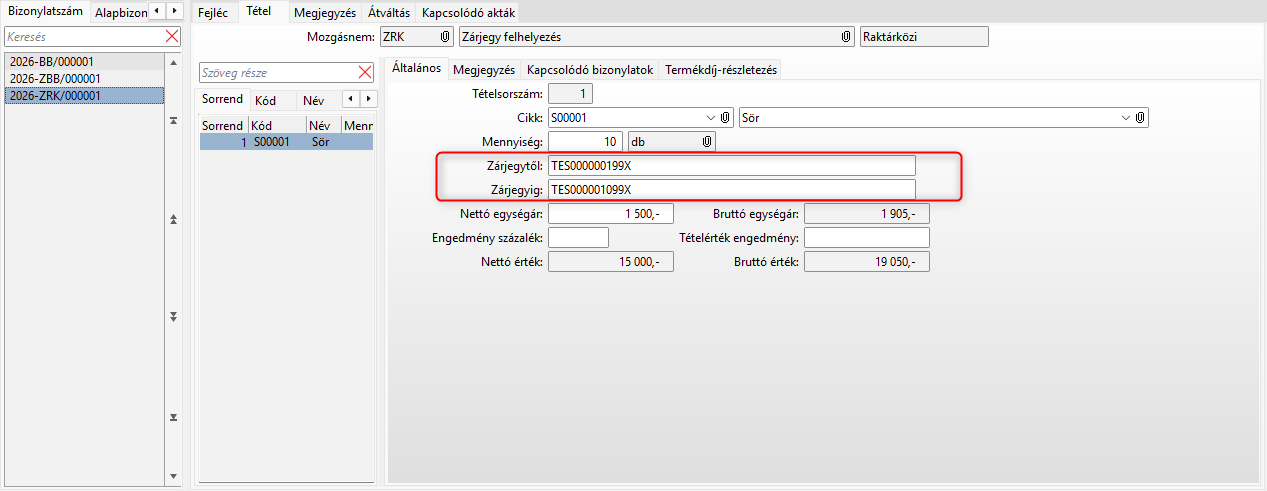Select document 2026-ZRK/000001

pyautogui.click(x=84, y=95)
